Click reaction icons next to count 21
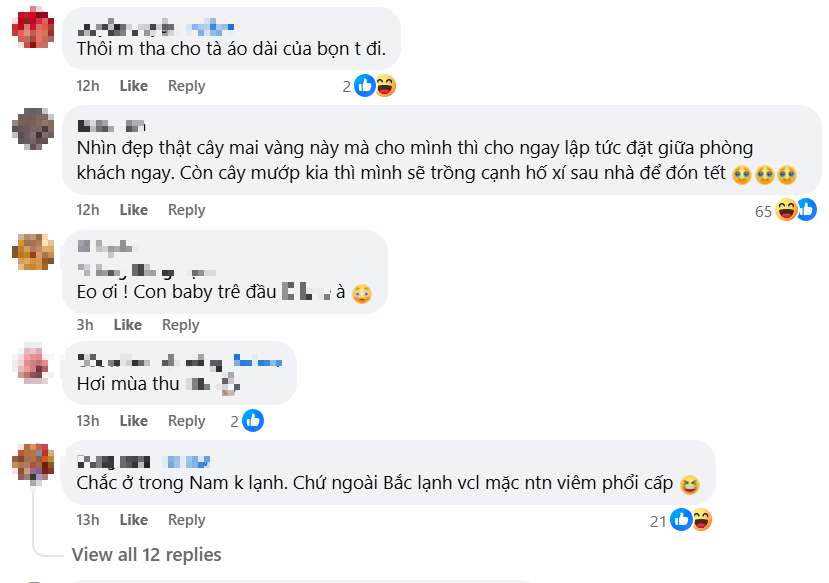The width and height of the screenshot is (829, 583). click(x=691, y=520)
